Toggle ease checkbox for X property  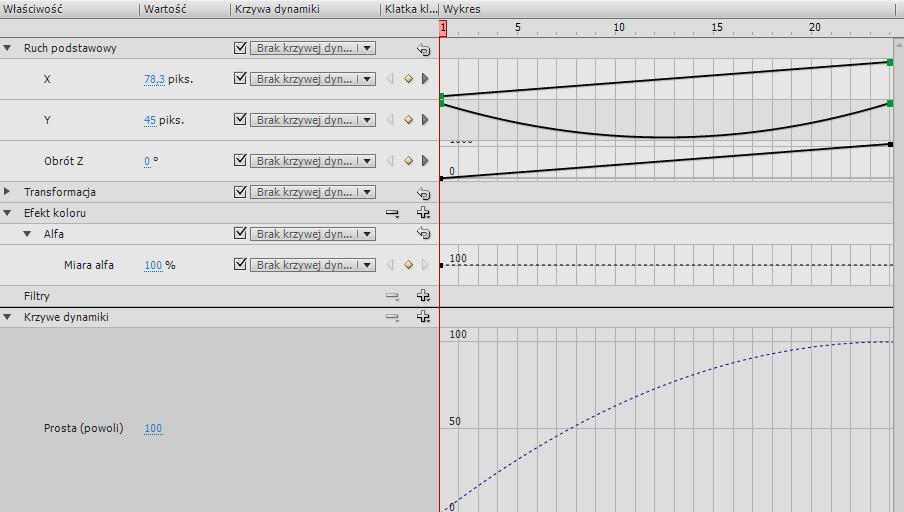240,78
